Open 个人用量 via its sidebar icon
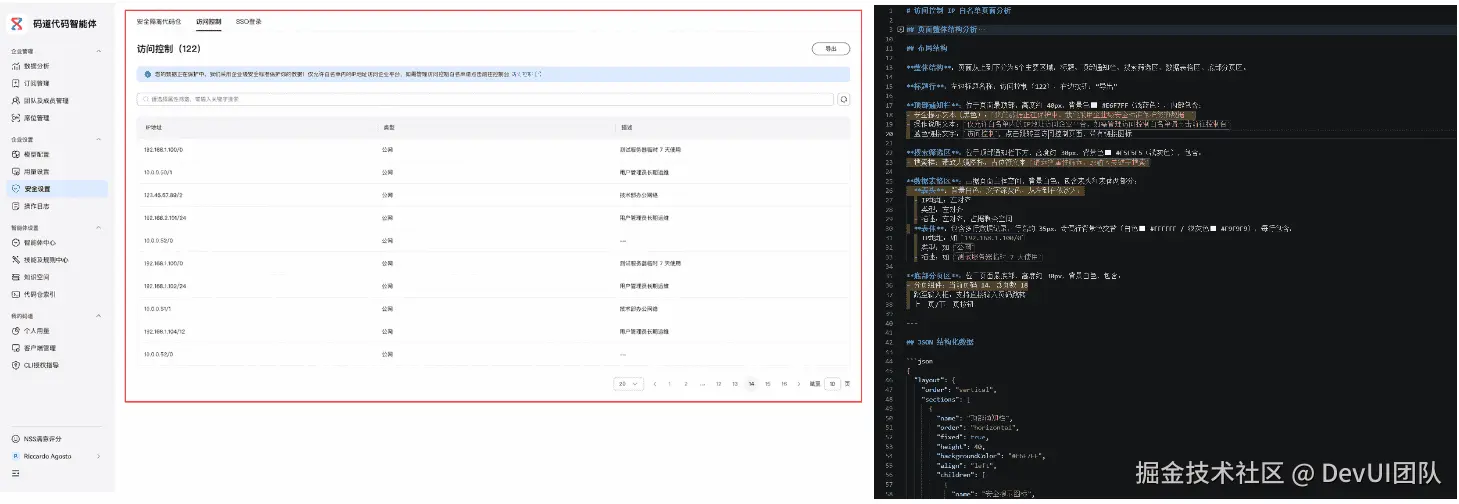The height and width of the screenshot is (504, 1459). click(x=15, y=330)
